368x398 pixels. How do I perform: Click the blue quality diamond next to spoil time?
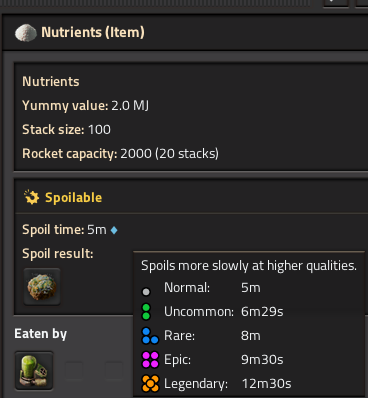coord(114,230)
